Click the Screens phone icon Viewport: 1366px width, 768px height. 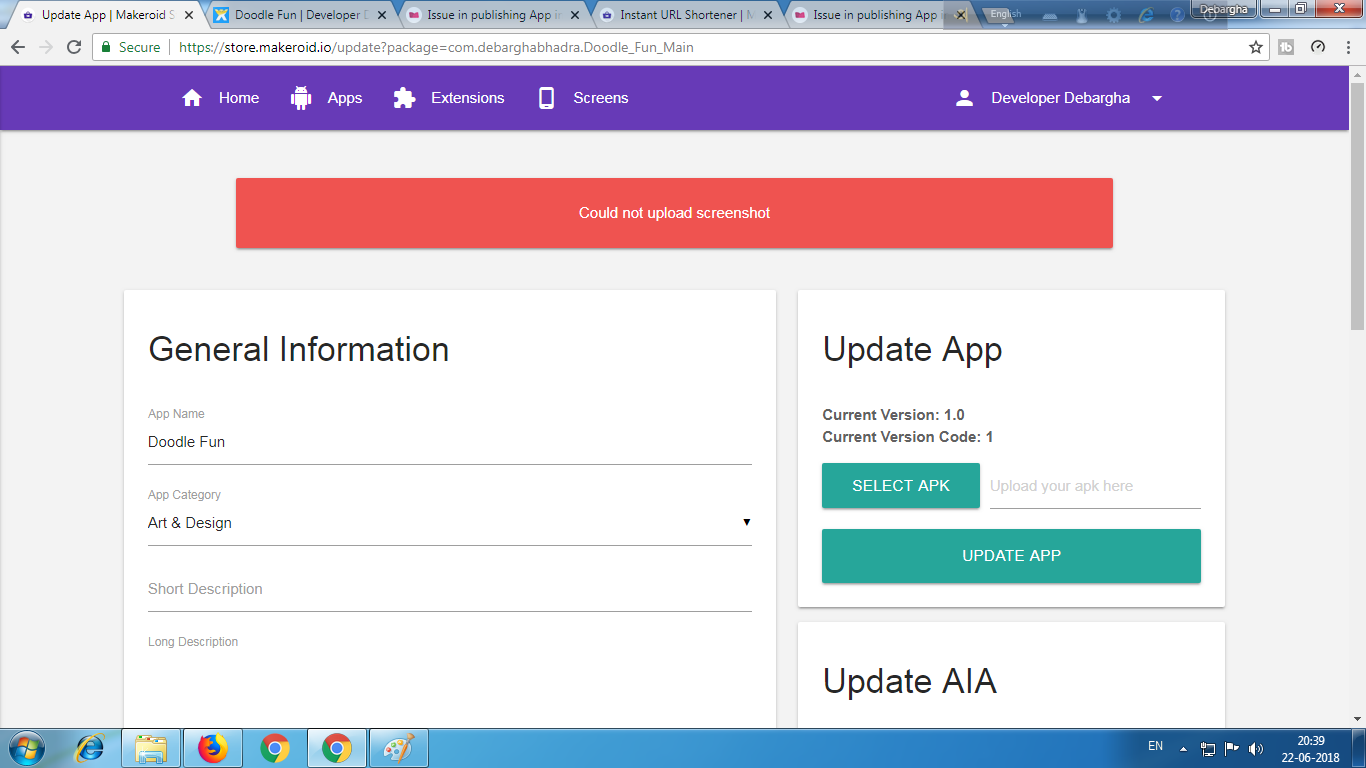click(546, 98)
